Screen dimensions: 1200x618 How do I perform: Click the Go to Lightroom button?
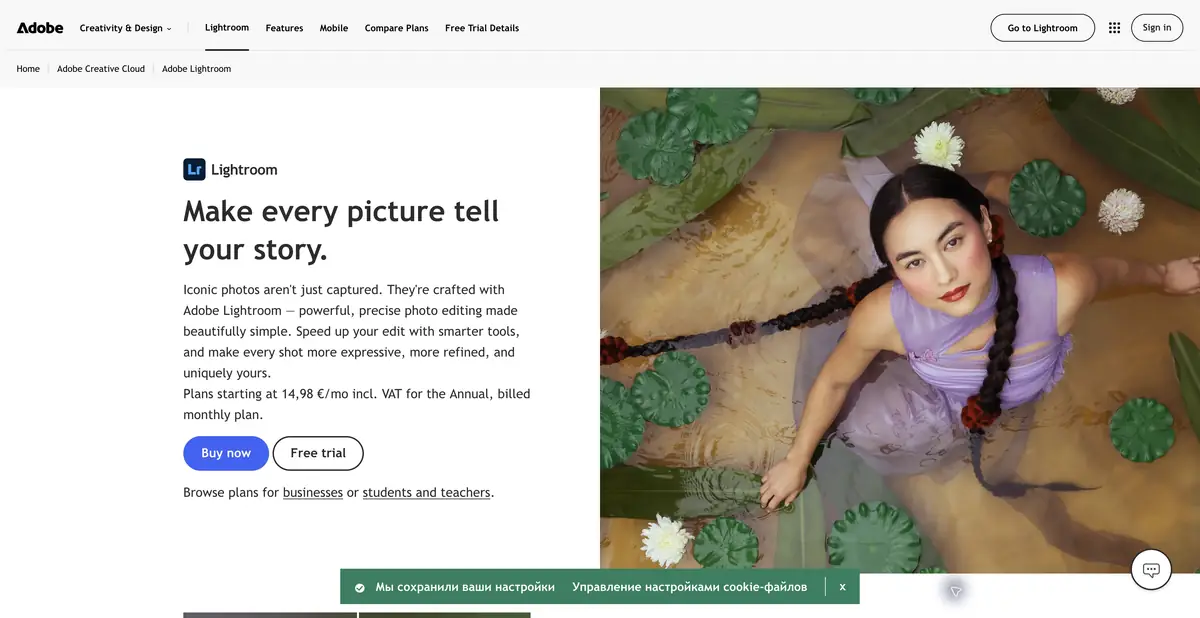[1043, 28]
